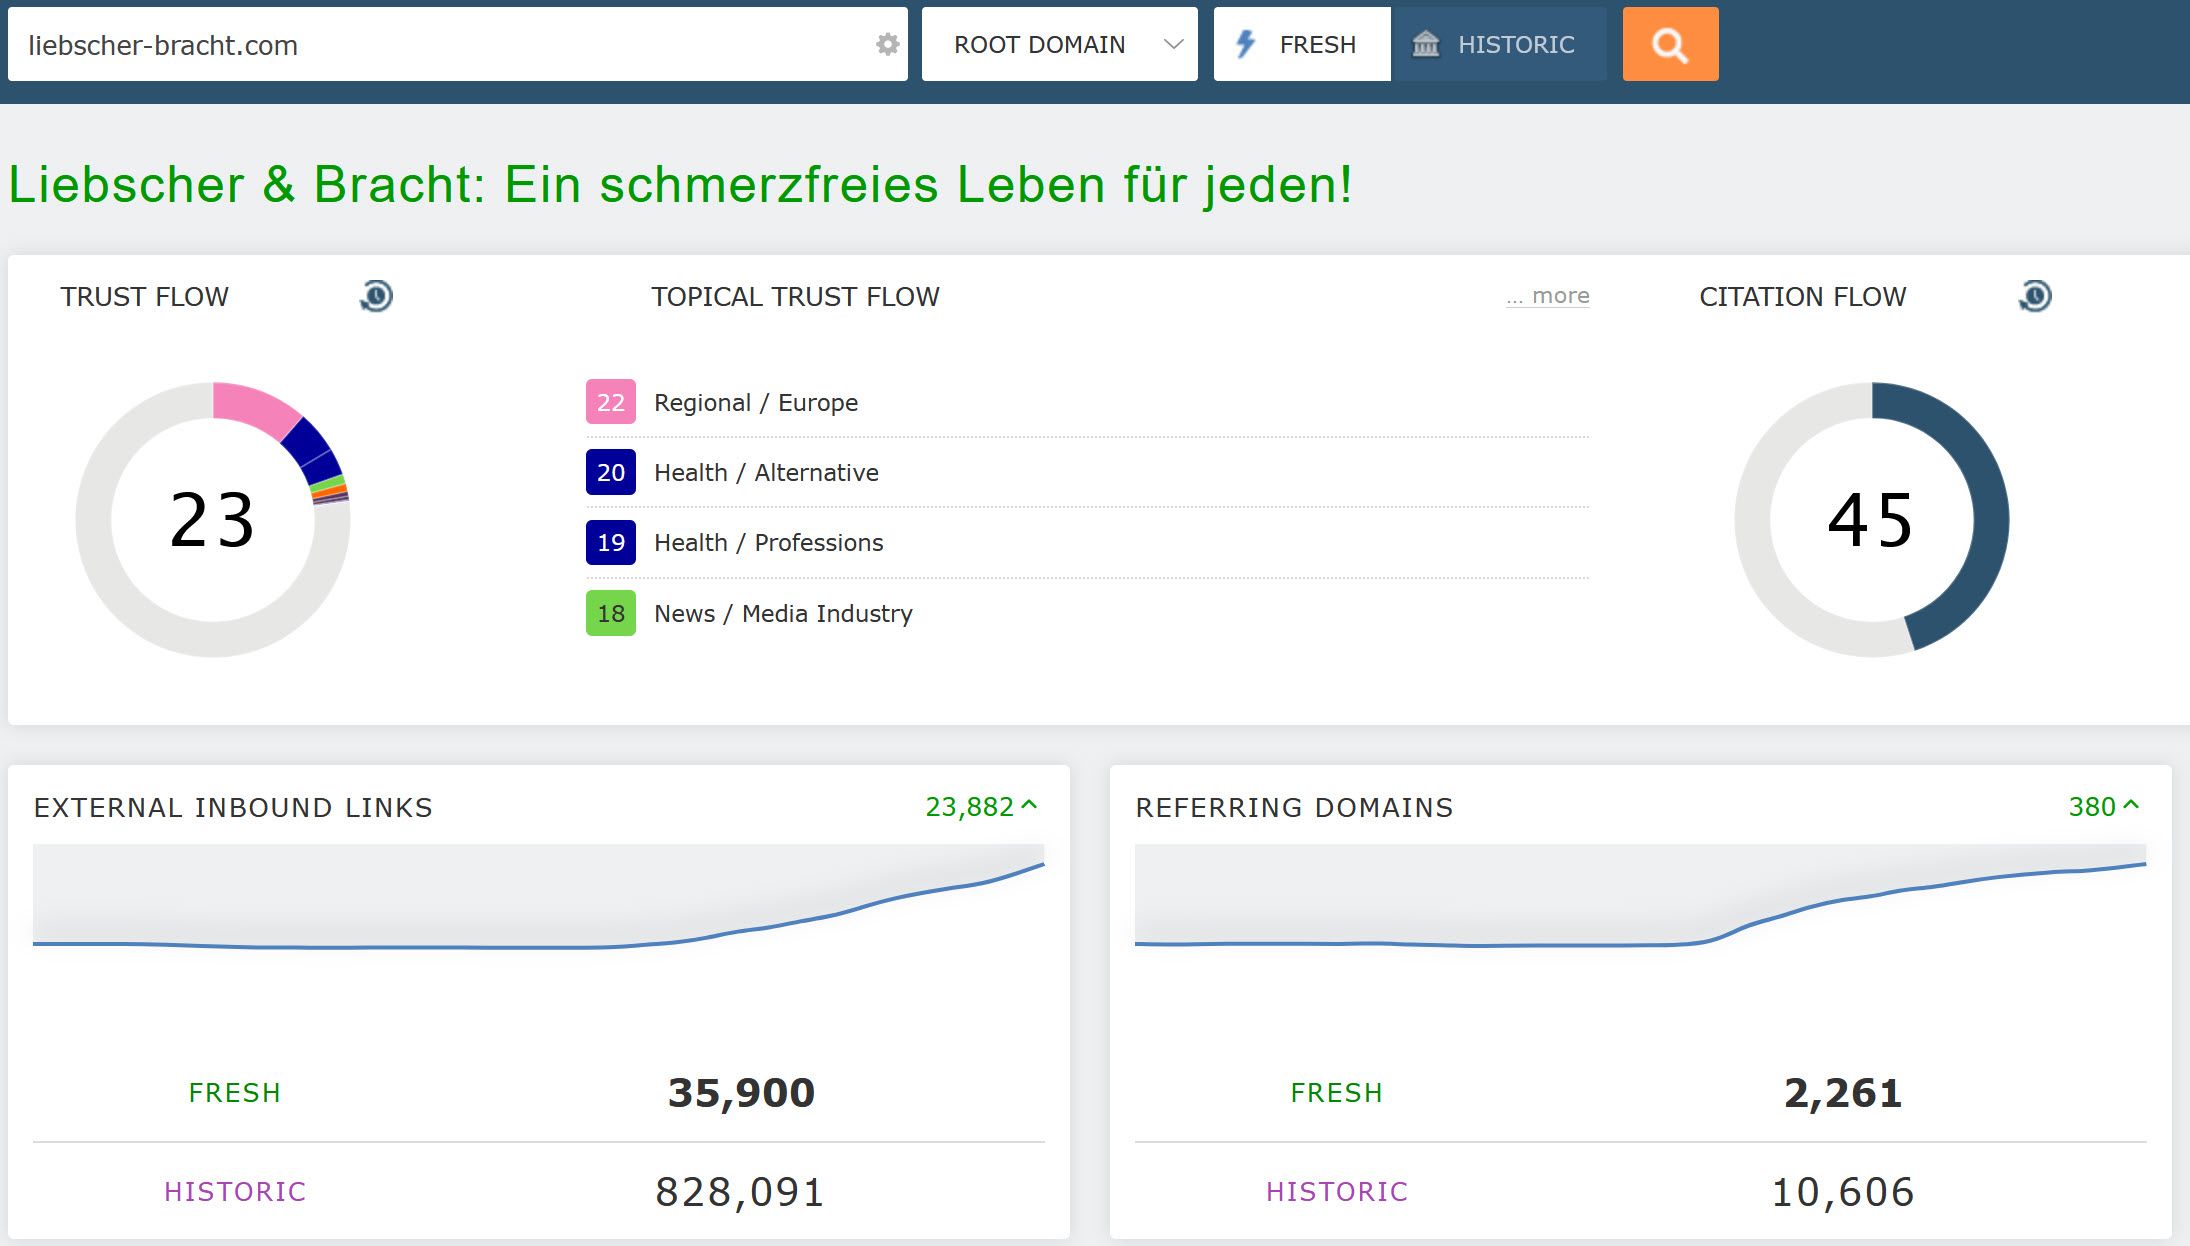This screenshot has width=2190, height=1246.
Task: Switch to the FRESH index
Action: [1302, 44]
